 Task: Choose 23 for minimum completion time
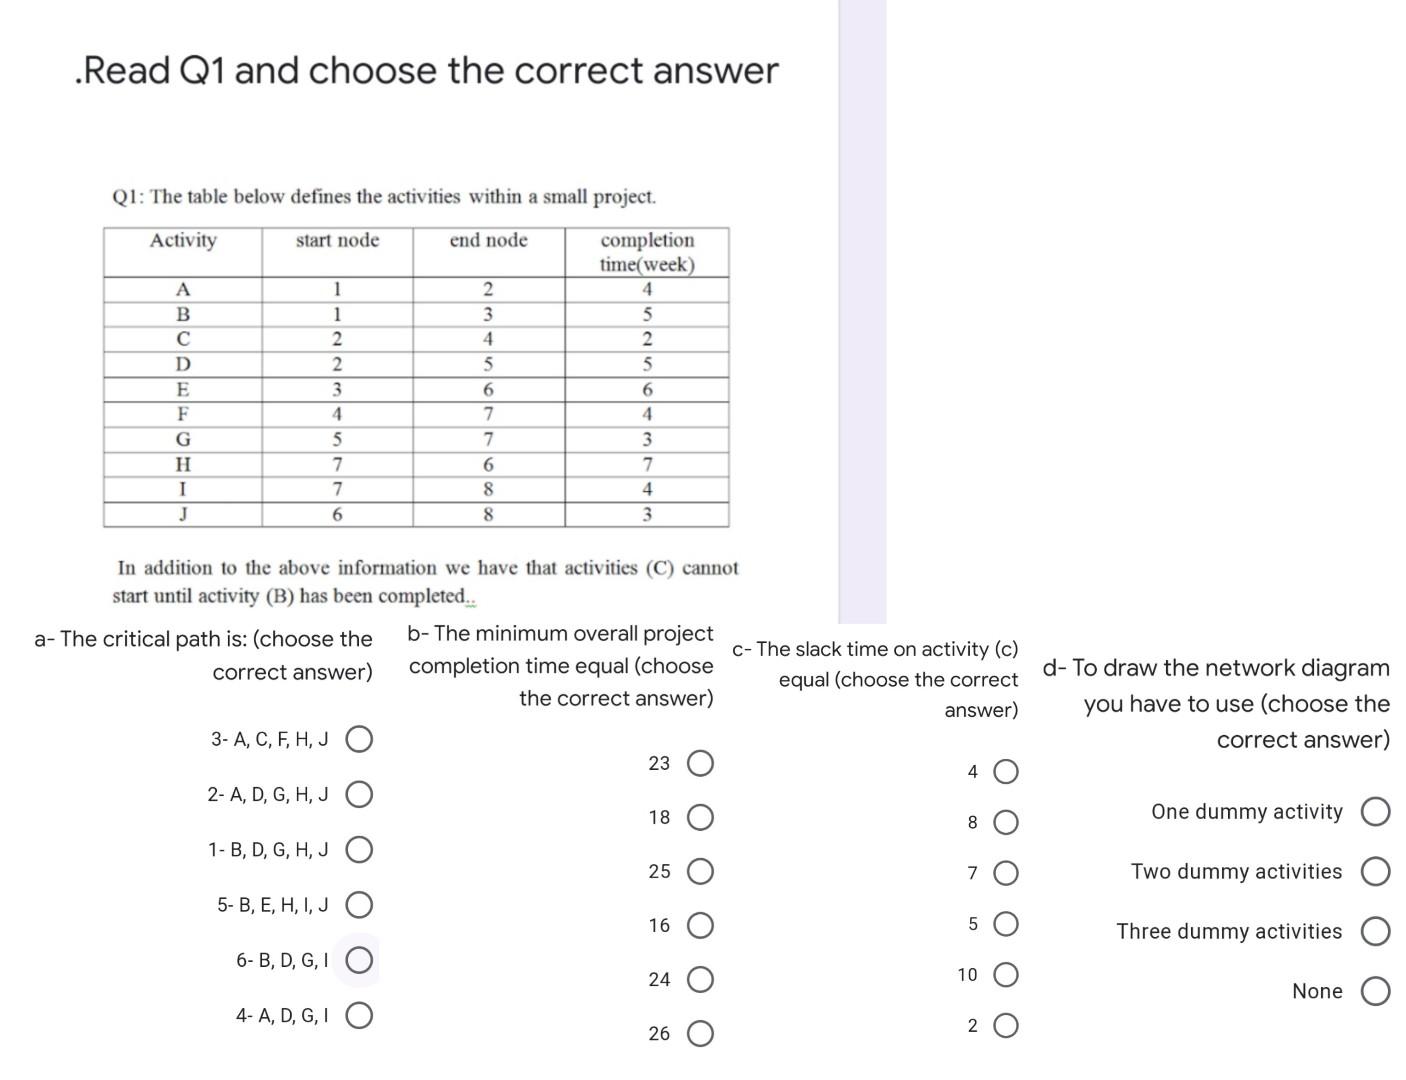tap(701, 762)
